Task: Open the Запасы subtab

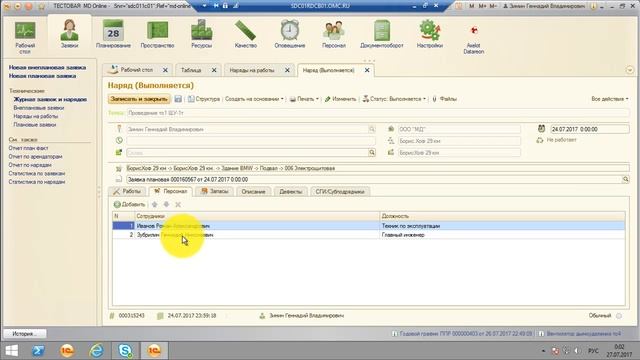Action: [x=215, y=191]
